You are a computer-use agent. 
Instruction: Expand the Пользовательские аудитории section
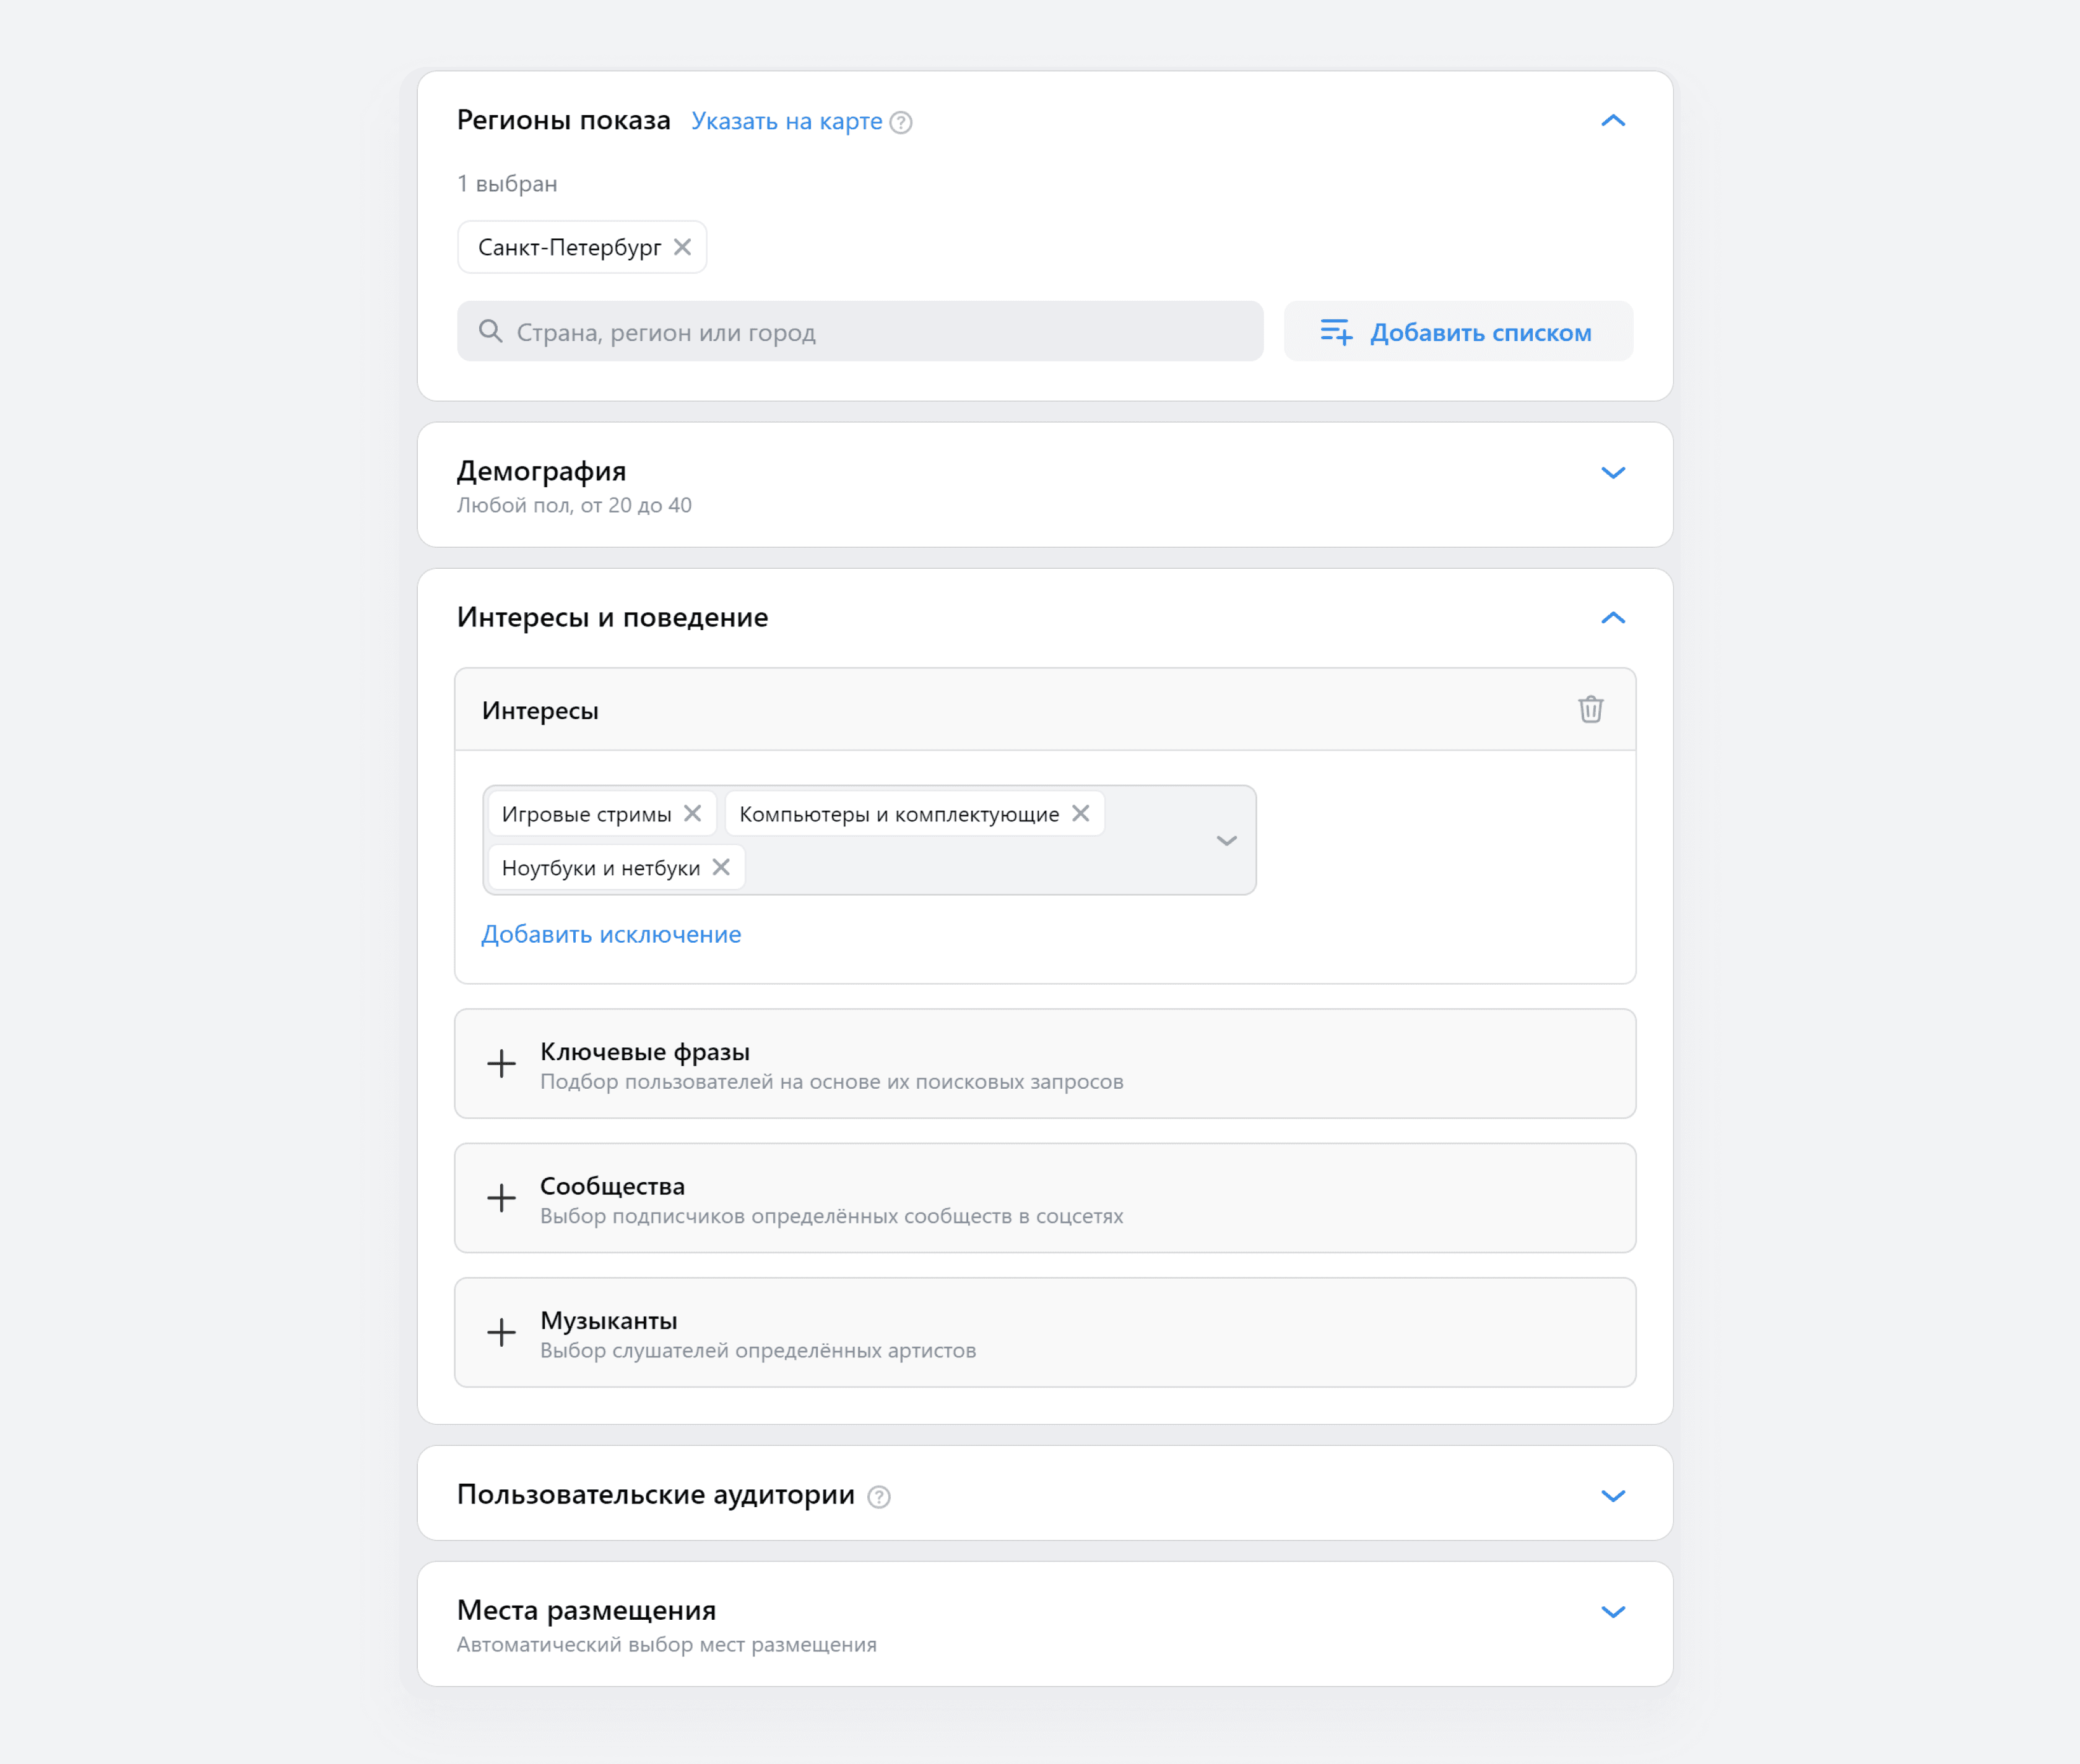(1613, 1496)
